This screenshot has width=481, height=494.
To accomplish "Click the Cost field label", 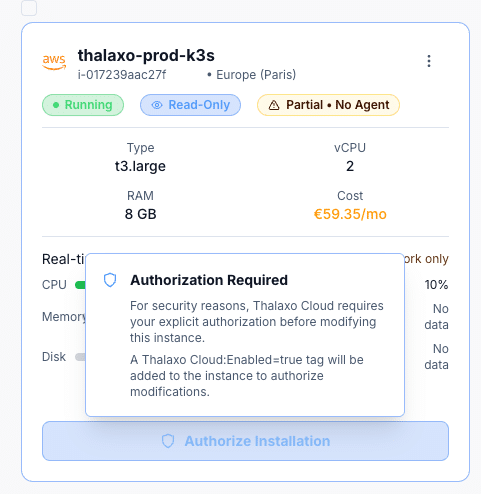I will coord(350,196).
